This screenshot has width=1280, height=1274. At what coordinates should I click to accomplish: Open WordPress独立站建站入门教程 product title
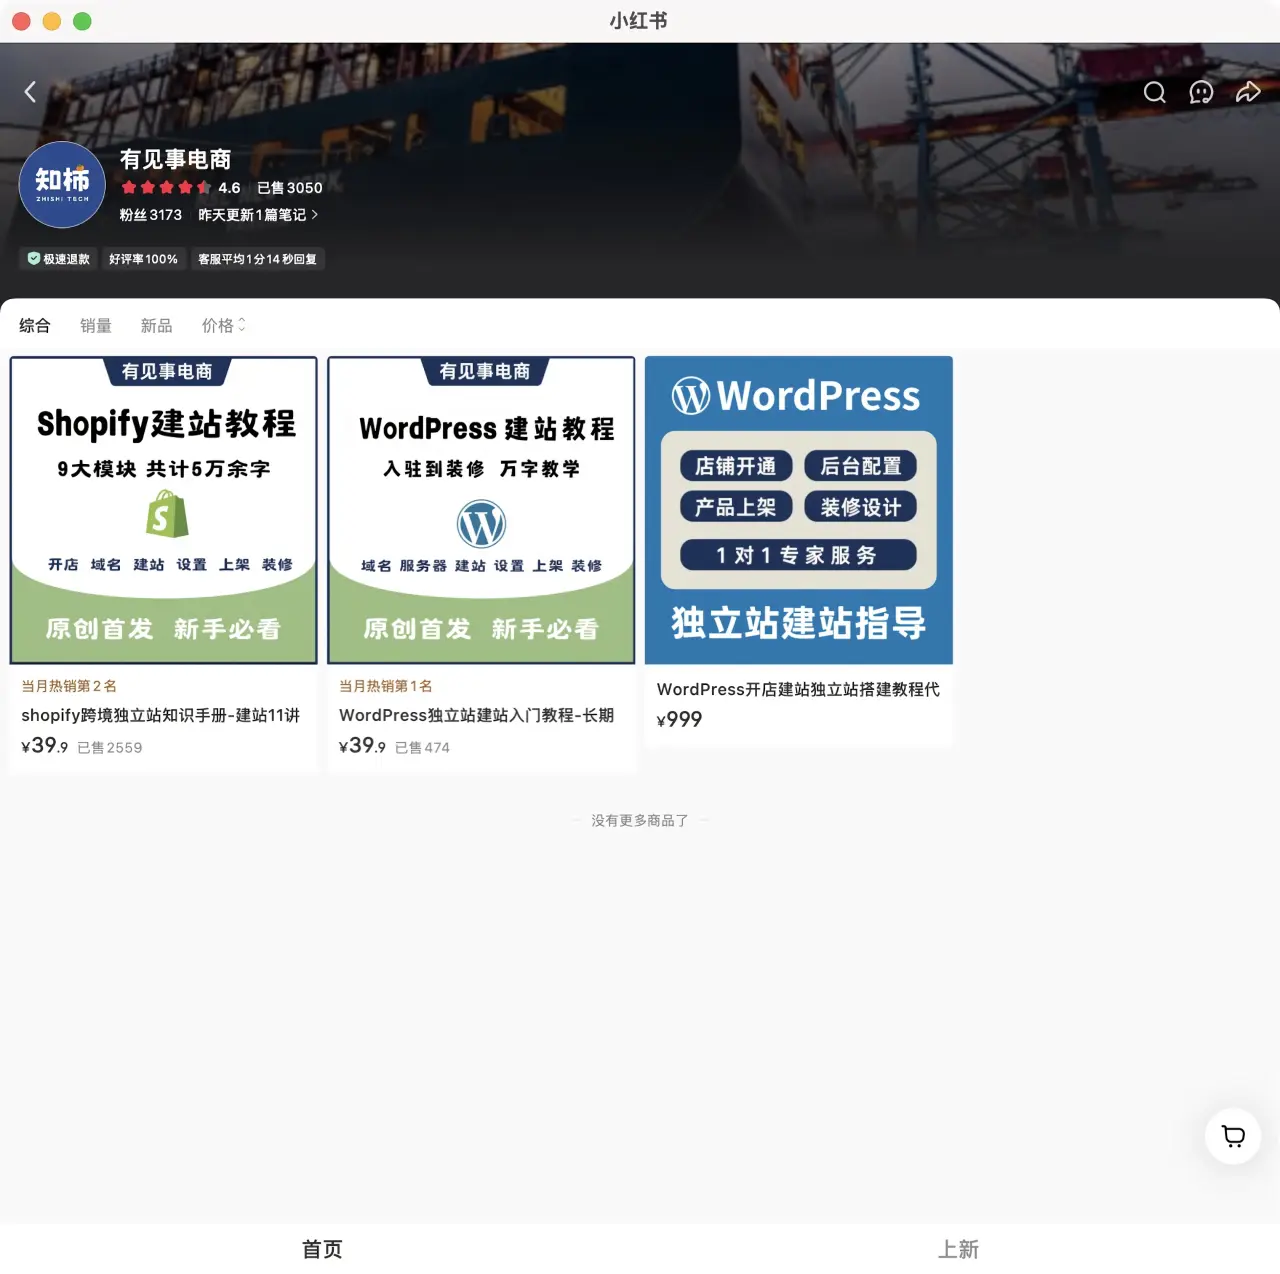pos(477,715)
